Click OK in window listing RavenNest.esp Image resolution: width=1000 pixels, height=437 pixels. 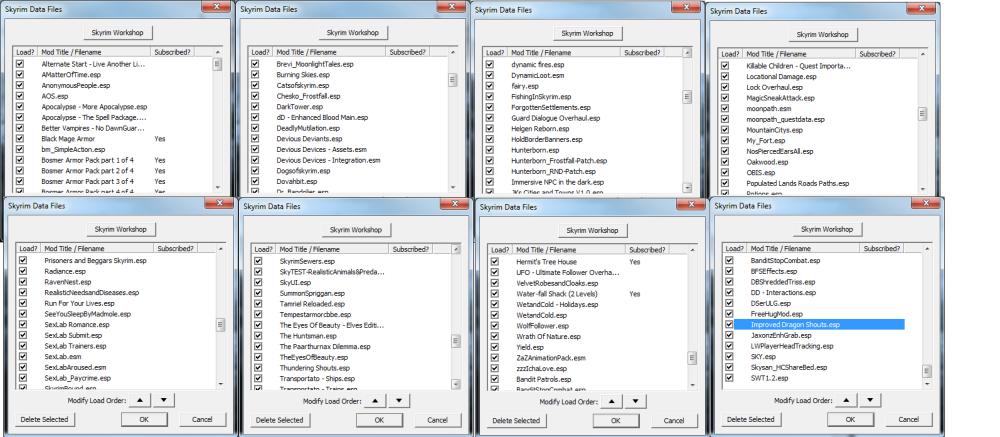pos(144,419)
